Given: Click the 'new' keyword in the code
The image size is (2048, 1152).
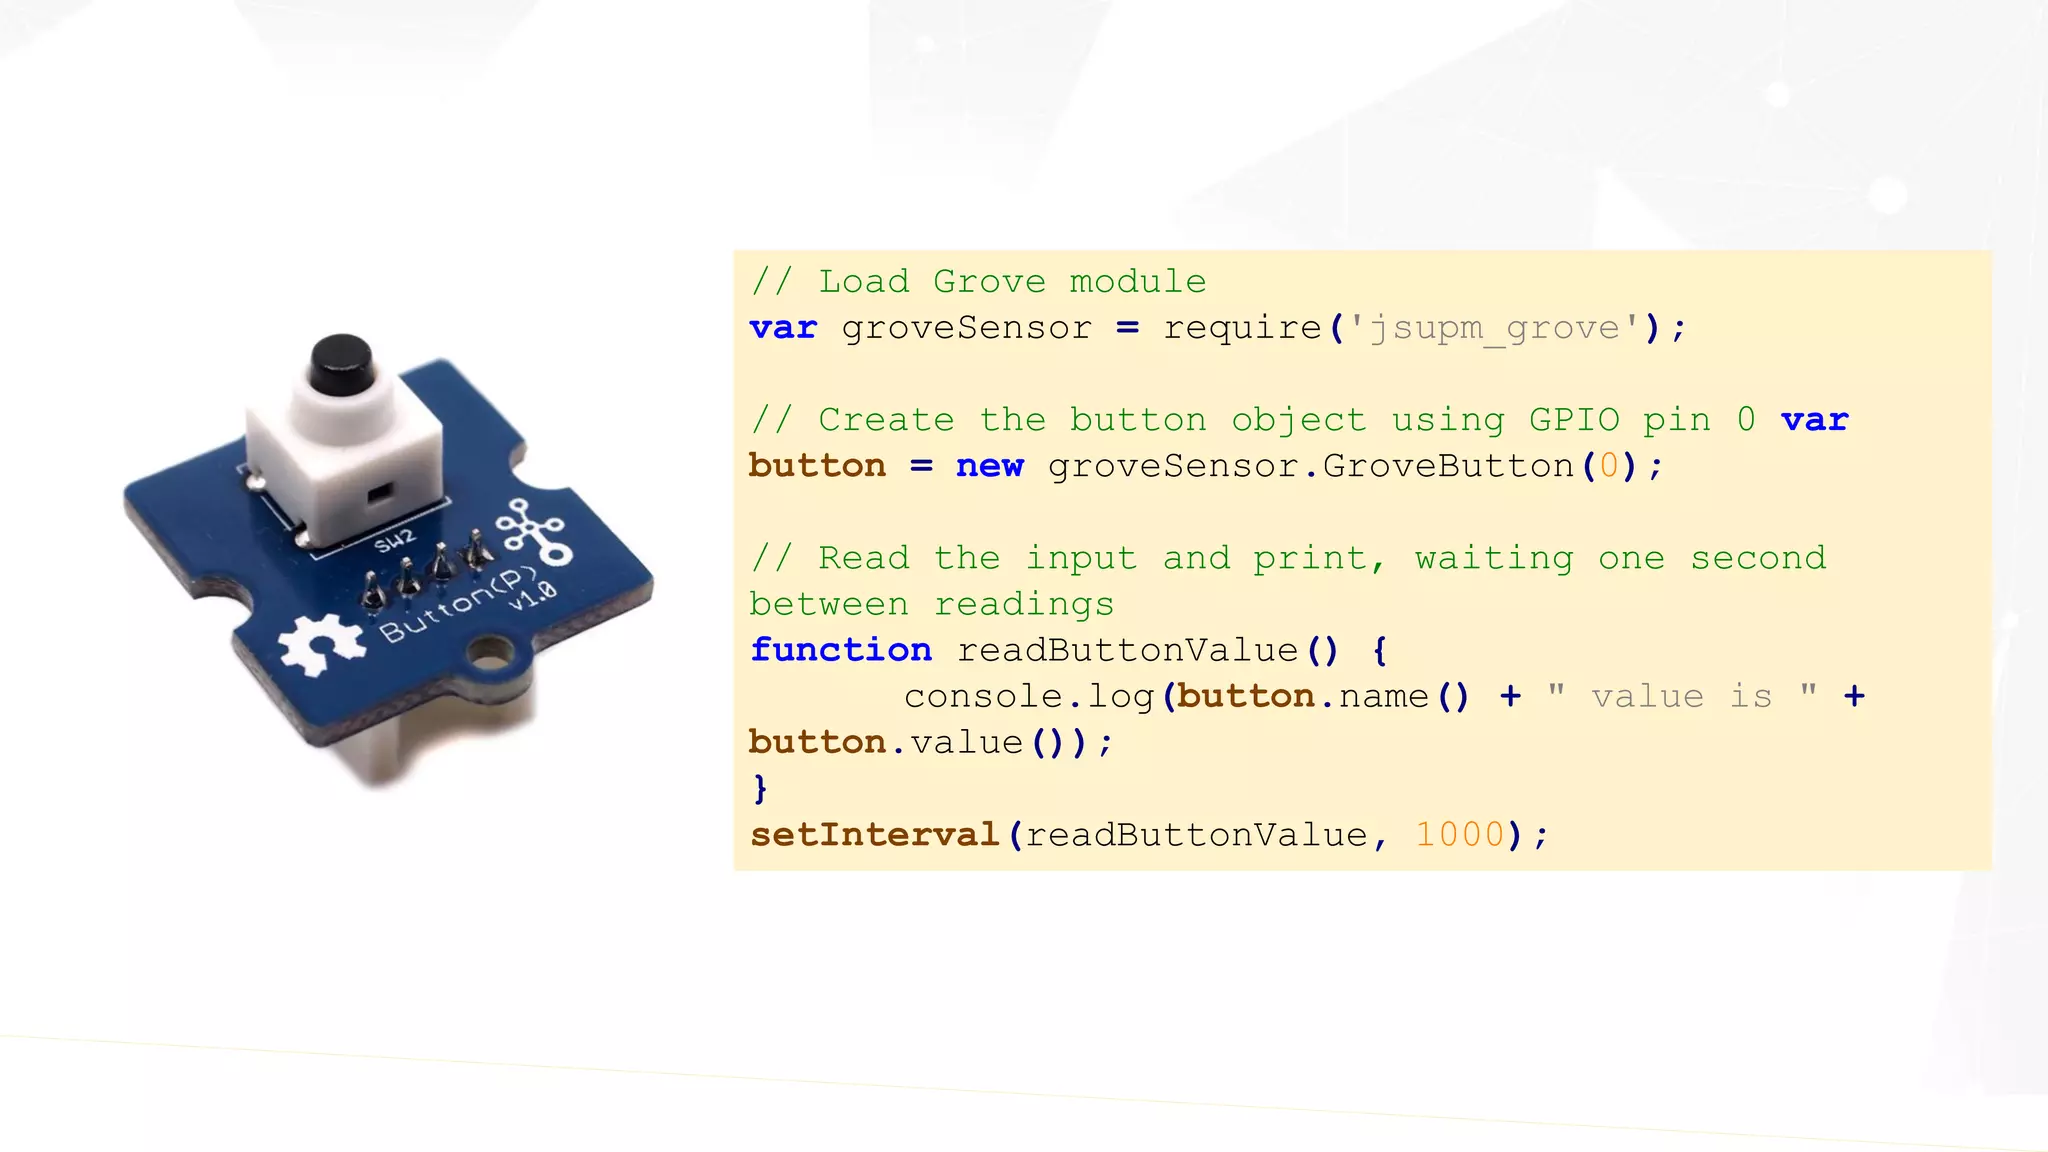Looking at the screenshot, I should (x=989, y=466).
